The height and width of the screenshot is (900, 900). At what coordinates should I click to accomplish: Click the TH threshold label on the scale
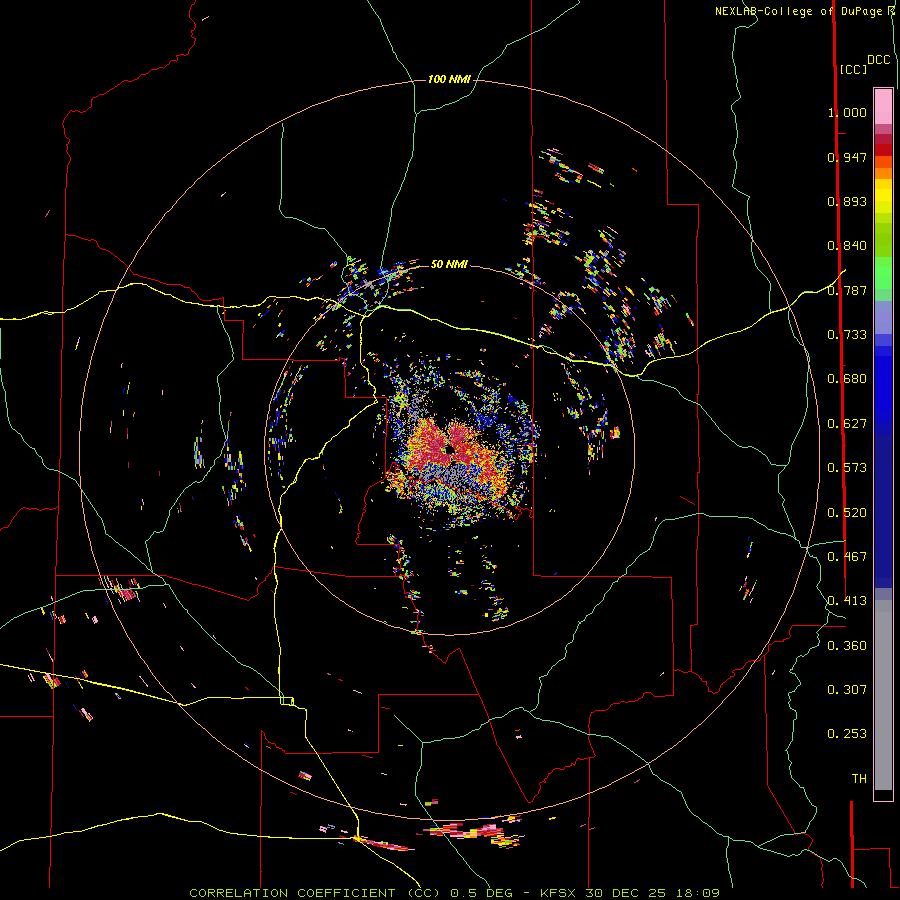pyautogui.click(x=859, y=779)
